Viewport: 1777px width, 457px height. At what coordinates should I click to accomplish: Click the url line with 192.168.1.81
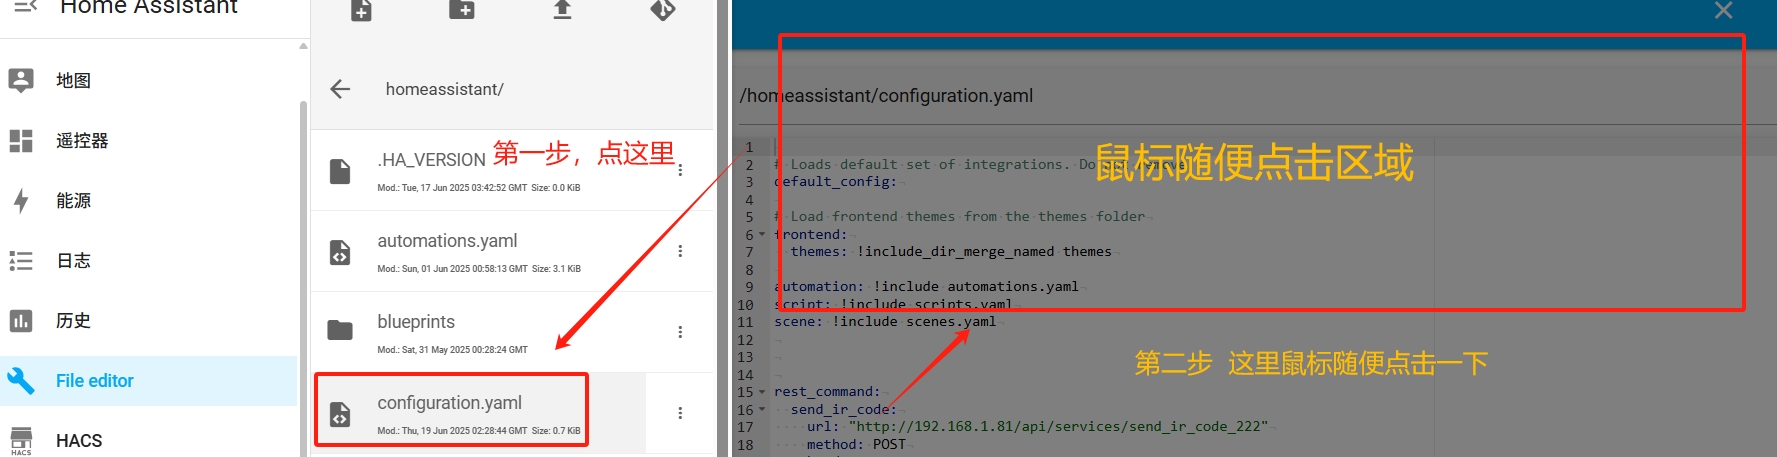tap(1037, 427)
